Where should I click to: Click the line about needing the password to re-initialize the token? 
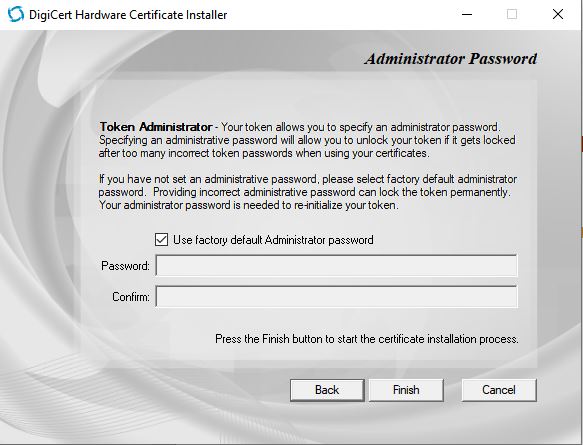(249, 205)
